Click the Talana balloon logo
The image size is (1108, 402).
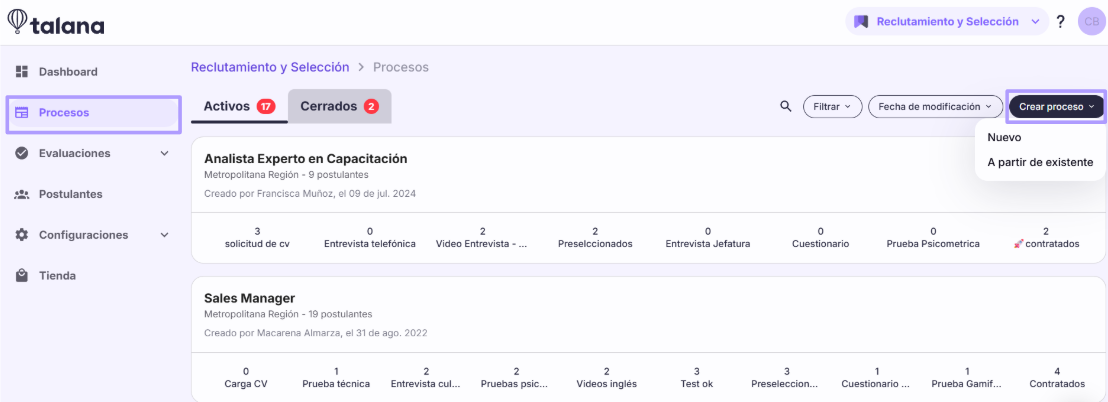pos(17,21)
